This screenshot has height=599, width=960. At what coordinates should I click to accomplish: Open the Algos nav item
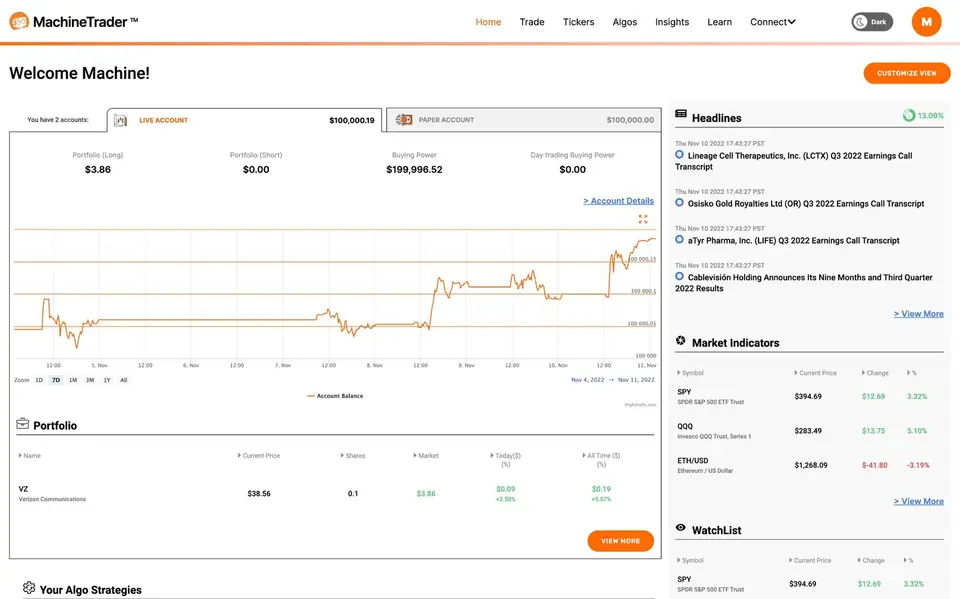point(624,22)
